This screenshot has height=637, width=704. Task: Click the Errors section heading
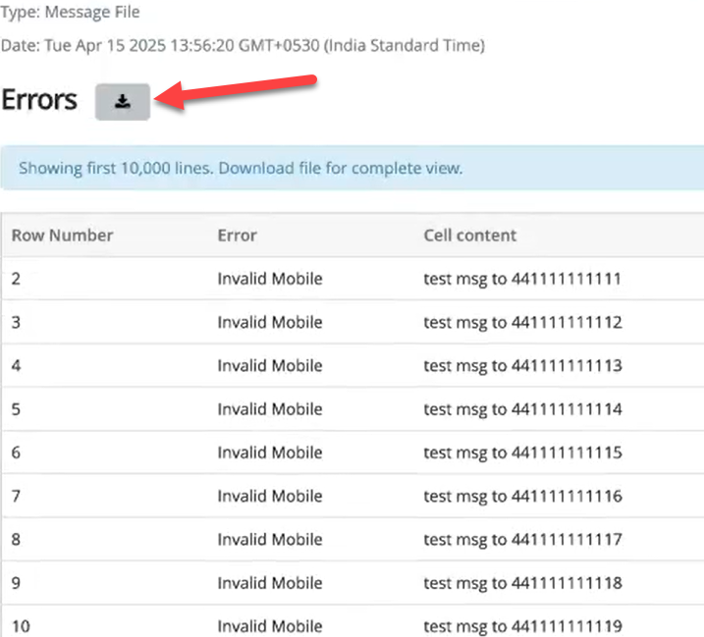point(39,100)
